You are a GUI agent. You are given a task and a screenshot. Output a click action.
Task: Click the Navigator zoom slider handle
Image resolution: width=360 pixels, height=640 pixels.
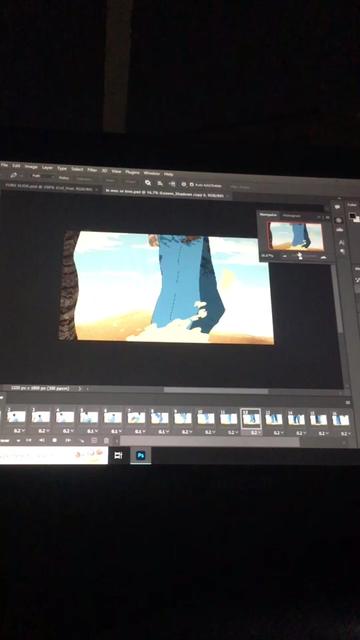pyautogui.click(x=300, y=256)
